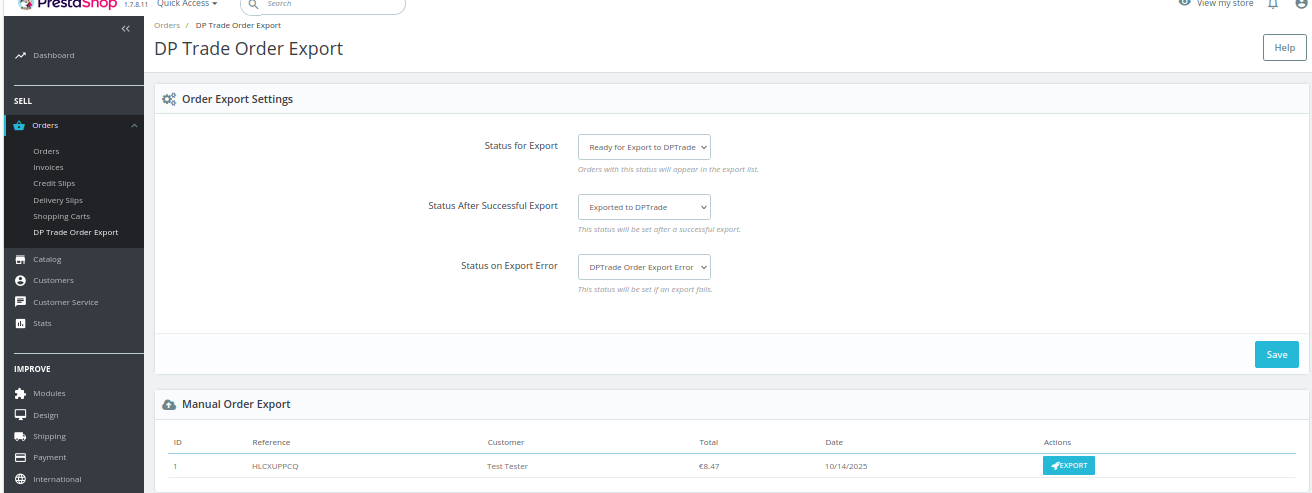Export order HLCXUPPCQ

click(1068, 466)
